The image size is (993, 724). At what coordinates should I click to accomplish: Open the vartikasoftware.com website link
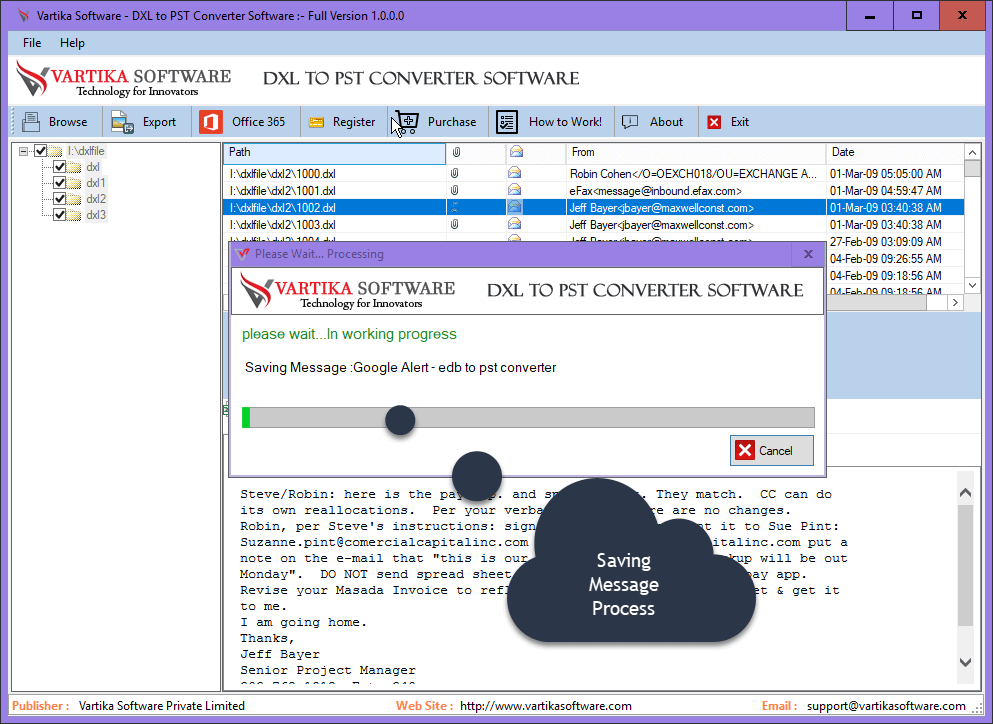coord(546,706)
